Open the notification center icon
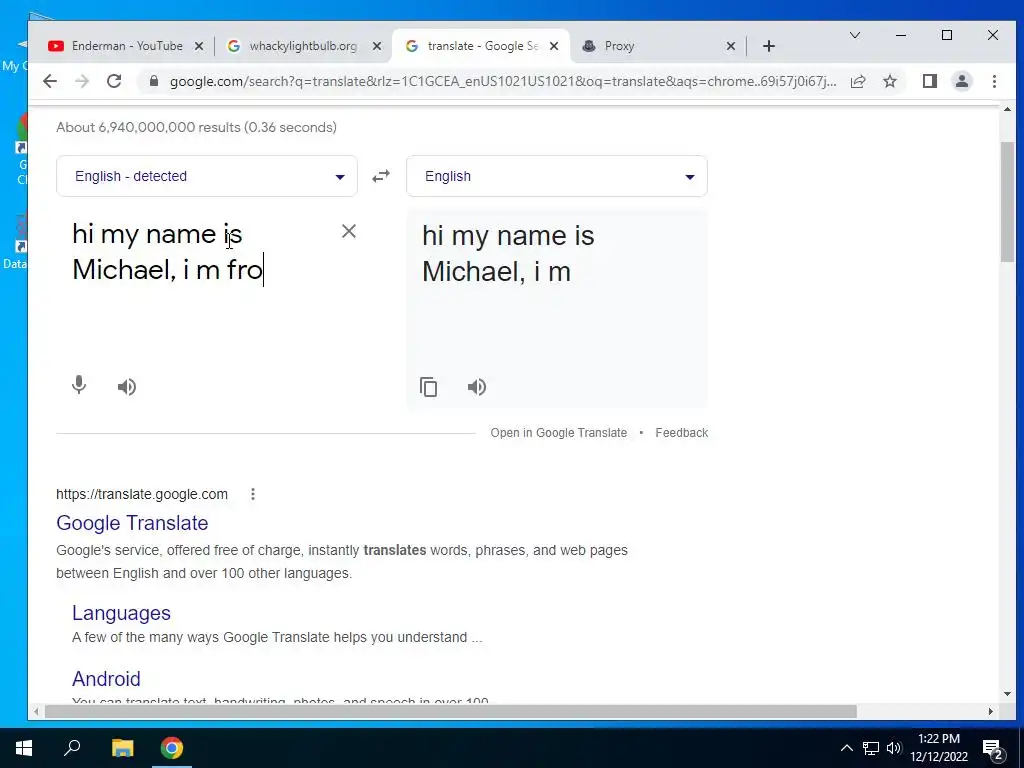The image size is (1024, 768). coord(993,750)
